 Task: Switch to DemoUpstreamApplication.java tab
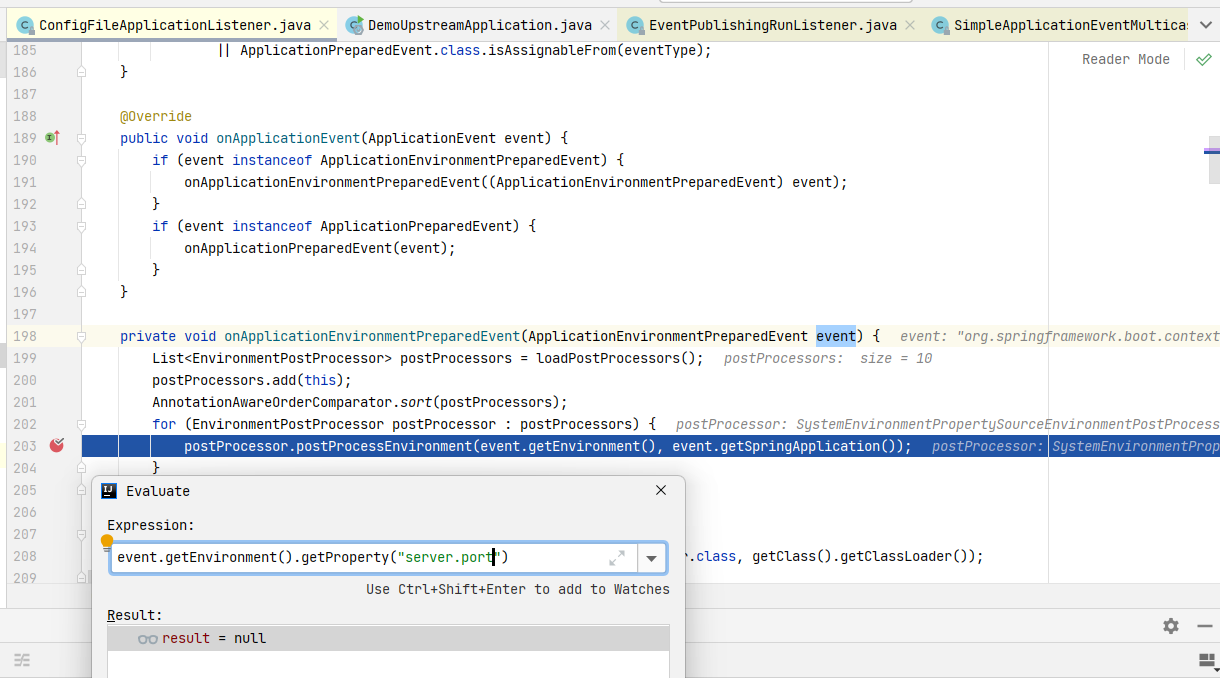click(x=479, y=25)
